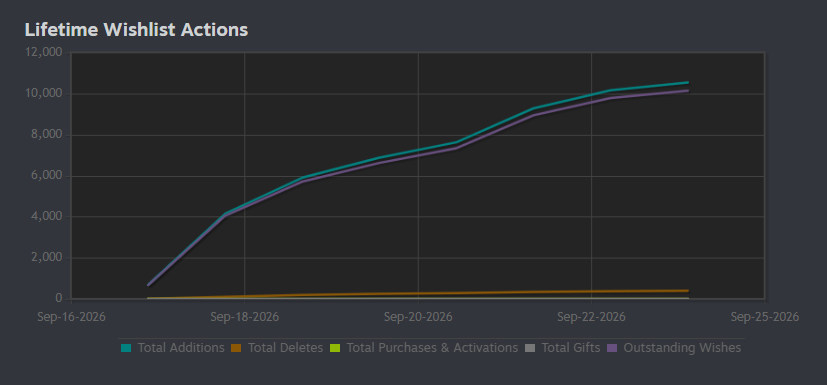Click the Sep-18-2026 axis date
827x385 pixels.
click(x=245, y=317)
